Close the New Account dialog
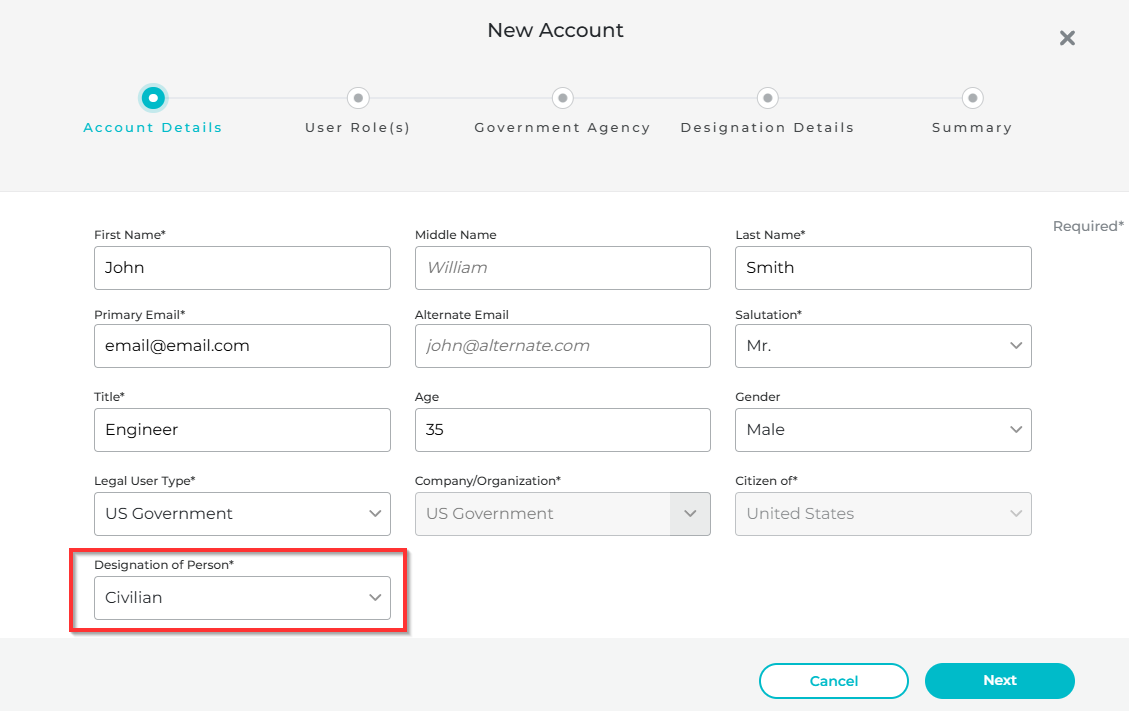 (1067, 38)
